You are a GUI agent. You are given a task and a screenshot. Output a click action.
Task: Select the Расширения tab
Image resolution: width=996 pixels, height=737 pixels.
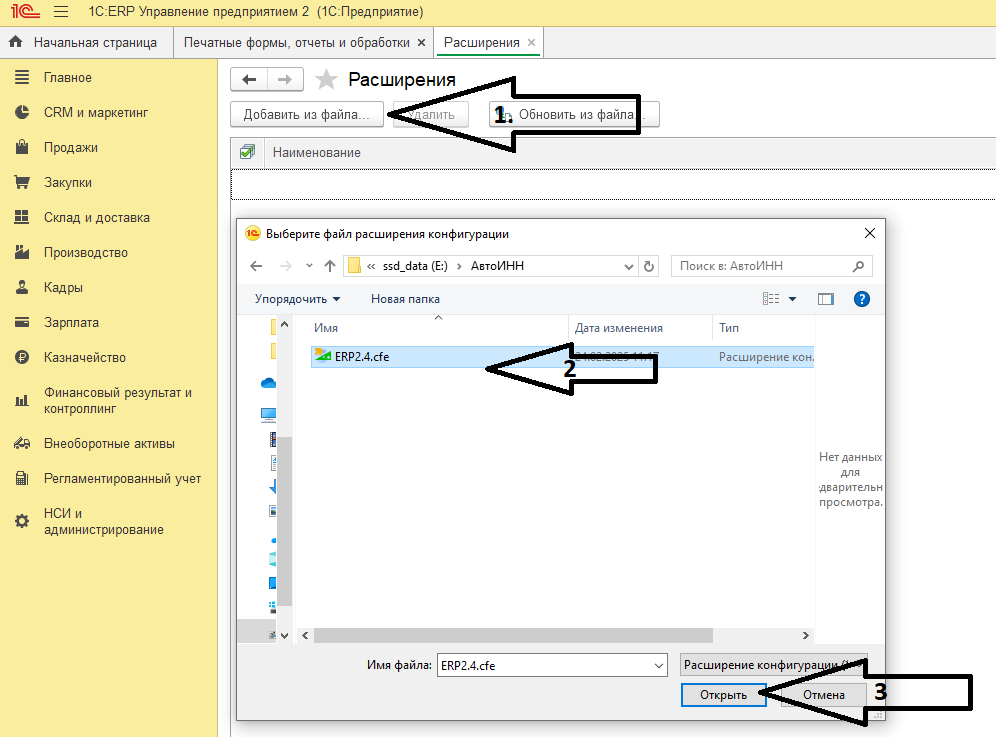click(x=481, y=43)
